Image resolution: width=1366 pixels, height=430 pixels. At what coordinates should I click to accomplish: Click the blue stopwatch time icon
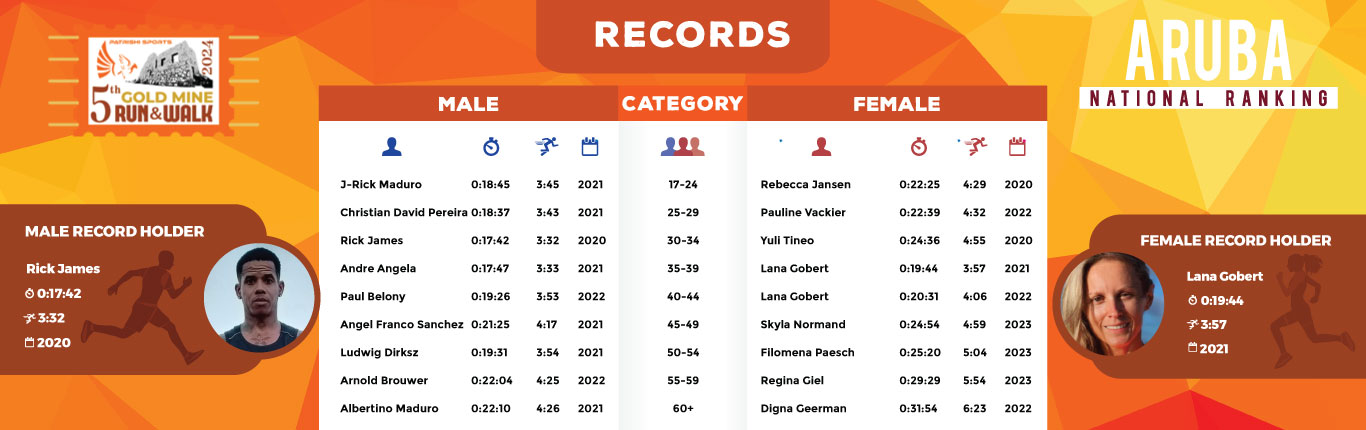491,147
